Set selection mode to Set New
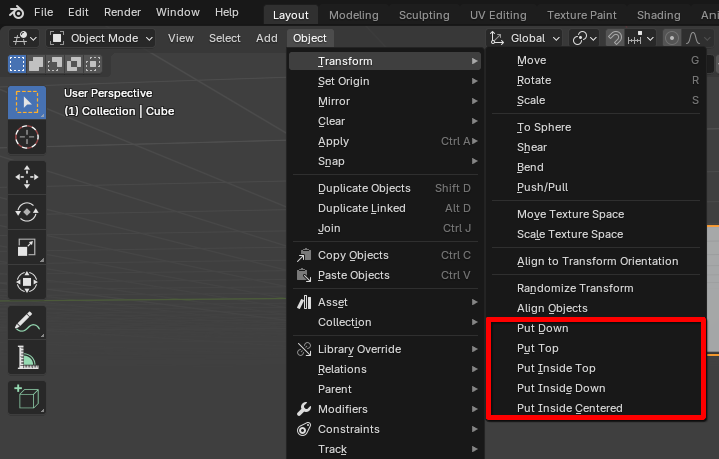The image size is (719, 459). pos(17,64)
